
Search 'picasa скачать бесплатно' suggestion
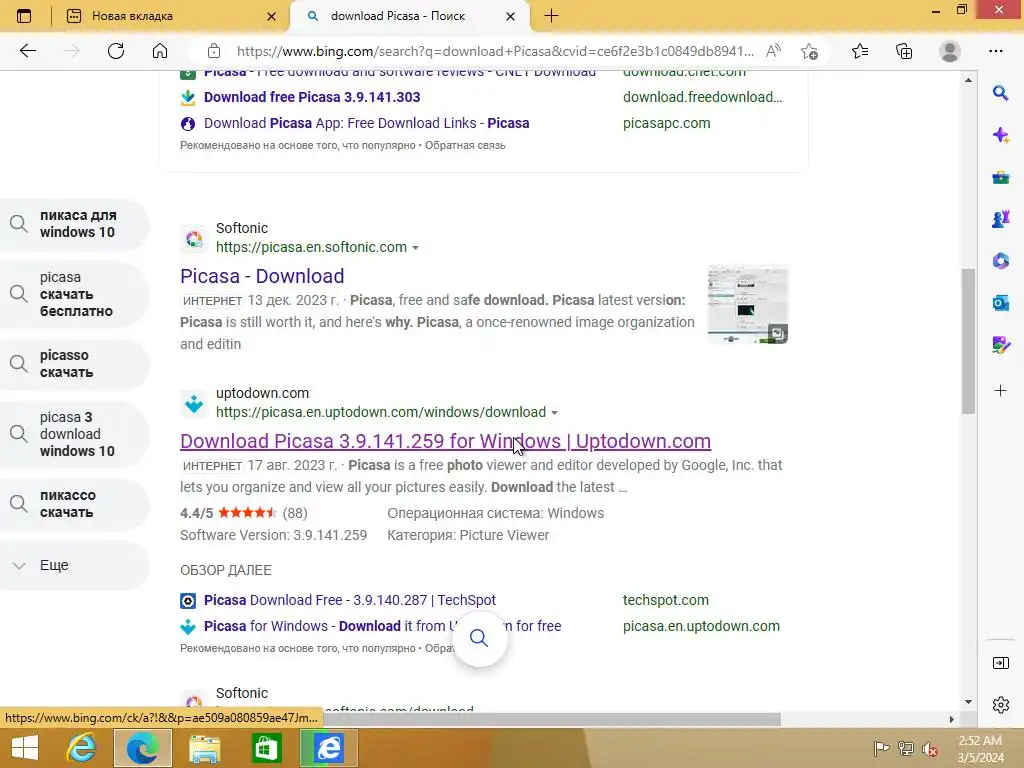pos(74,294)
